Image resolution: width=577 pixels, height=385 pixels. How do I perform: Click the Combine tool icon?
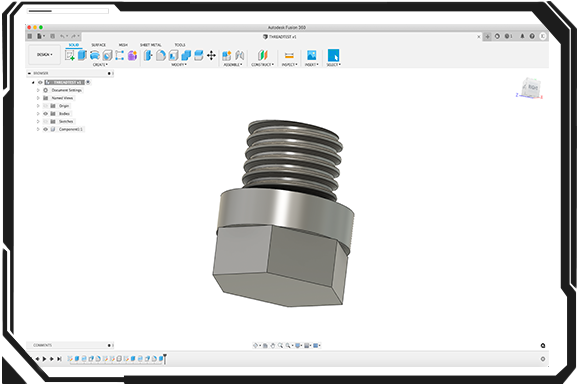(186, 56)
